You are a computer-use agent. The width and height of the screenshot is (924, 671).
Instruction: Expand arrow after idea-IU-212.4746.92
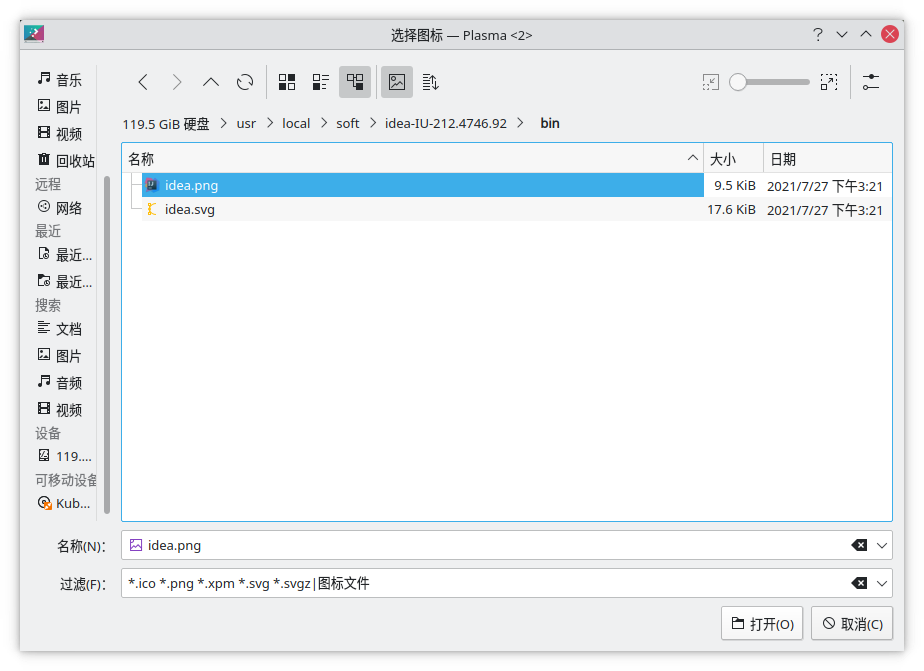(x=520, y=123)
